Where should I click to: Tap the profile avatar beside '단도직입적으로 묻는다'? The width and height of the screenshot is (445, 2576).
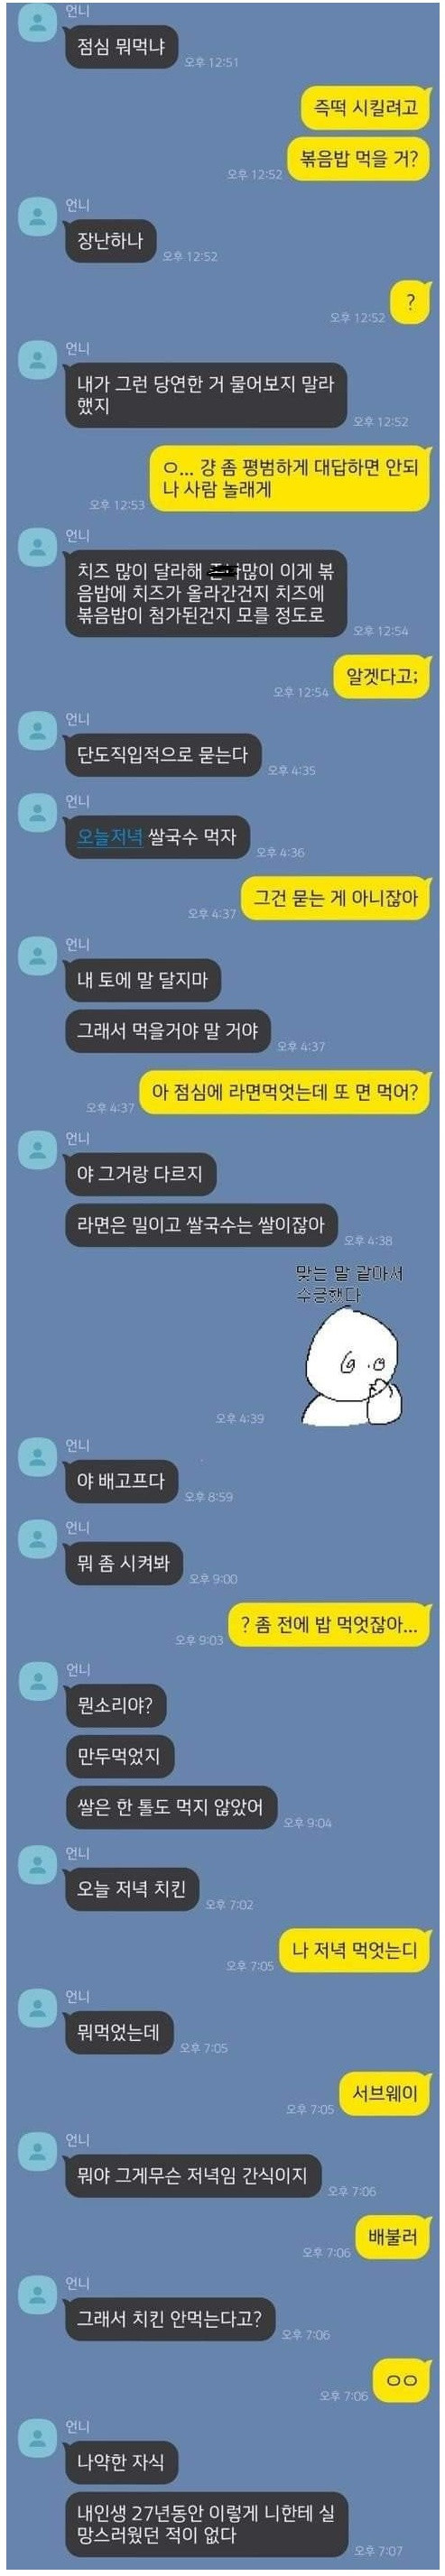pyautogui.click(x=38, y=731)
